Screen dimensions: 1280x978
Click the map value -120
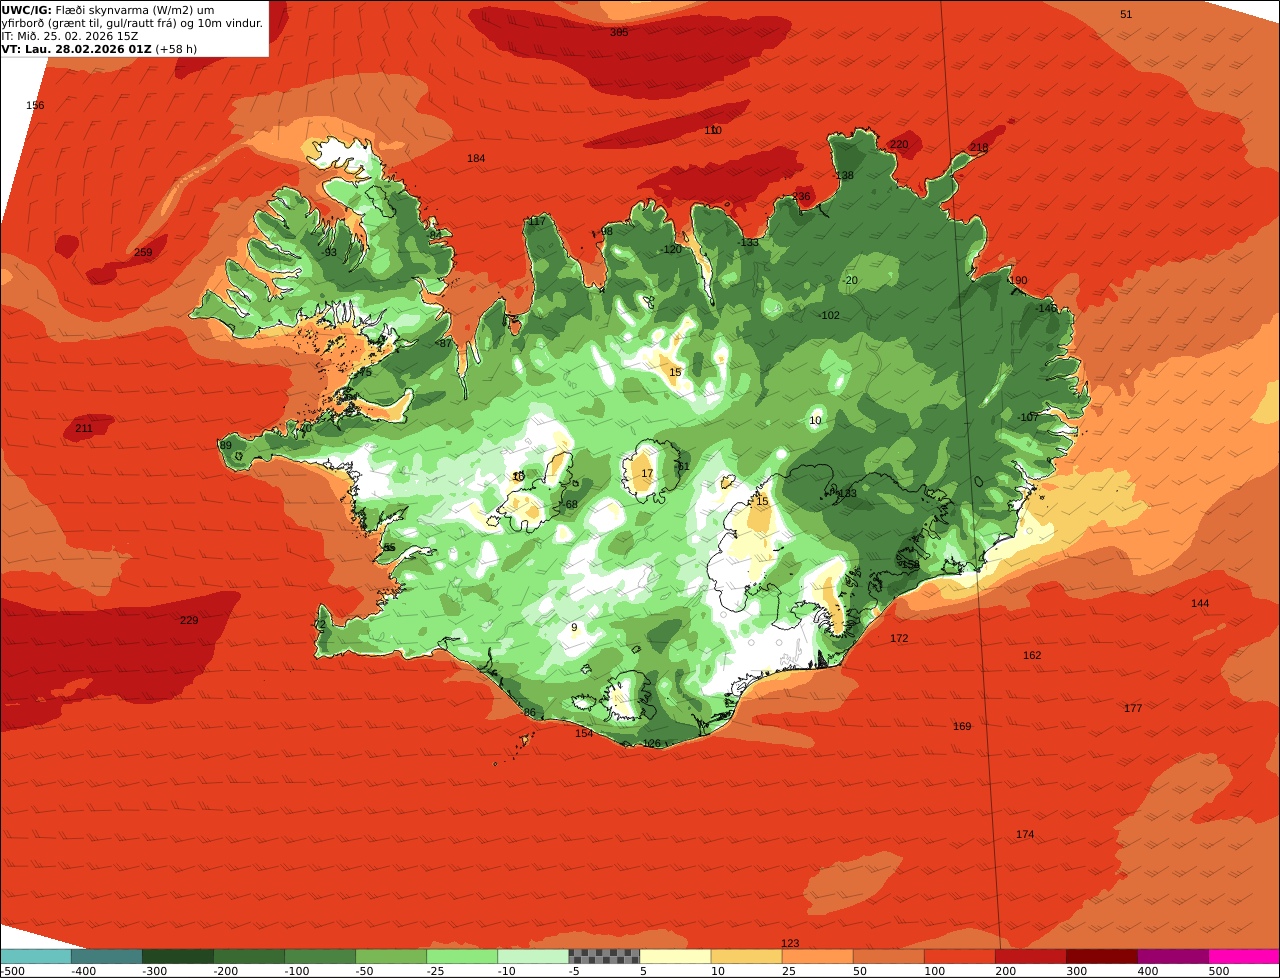point(670,249)
